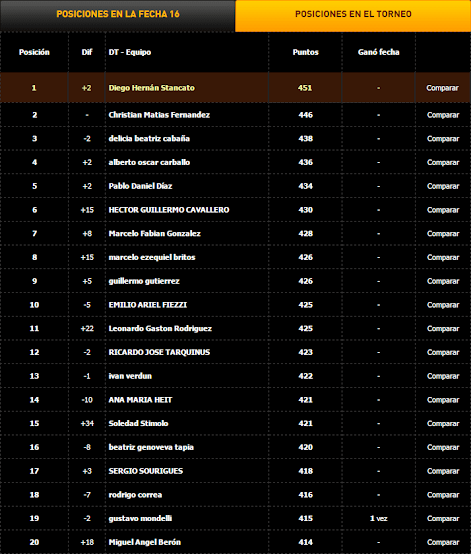Compare with Miguel Angel Berón
471x554 pixels.
[443, 542]
